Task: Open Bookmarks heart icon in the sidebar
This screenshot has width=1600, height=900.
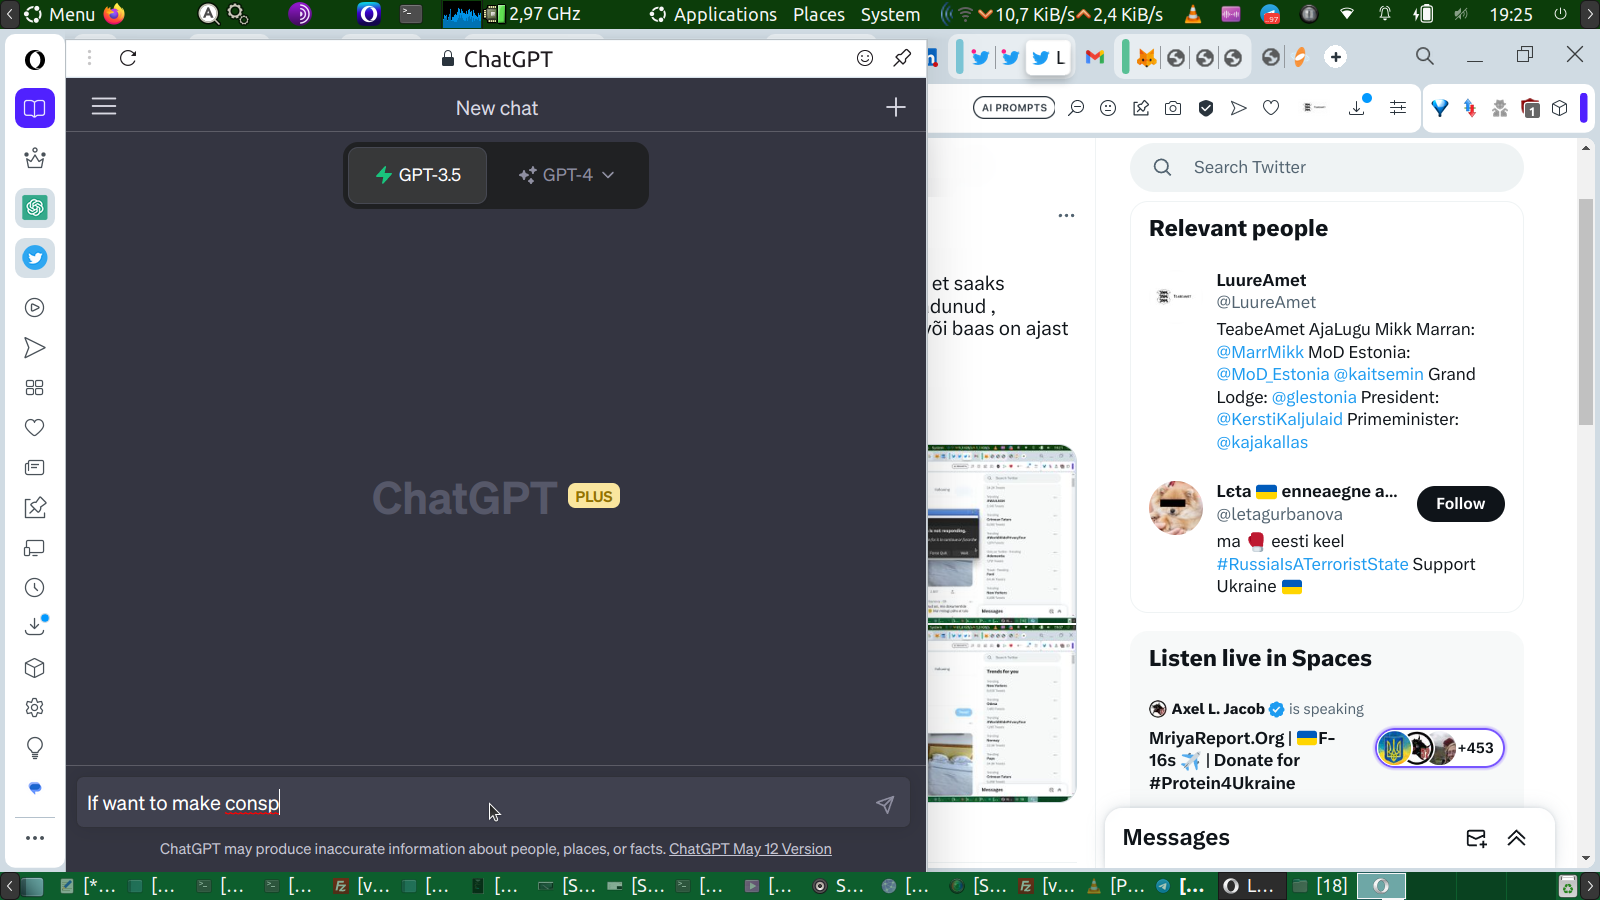Action: pos(35,428)
